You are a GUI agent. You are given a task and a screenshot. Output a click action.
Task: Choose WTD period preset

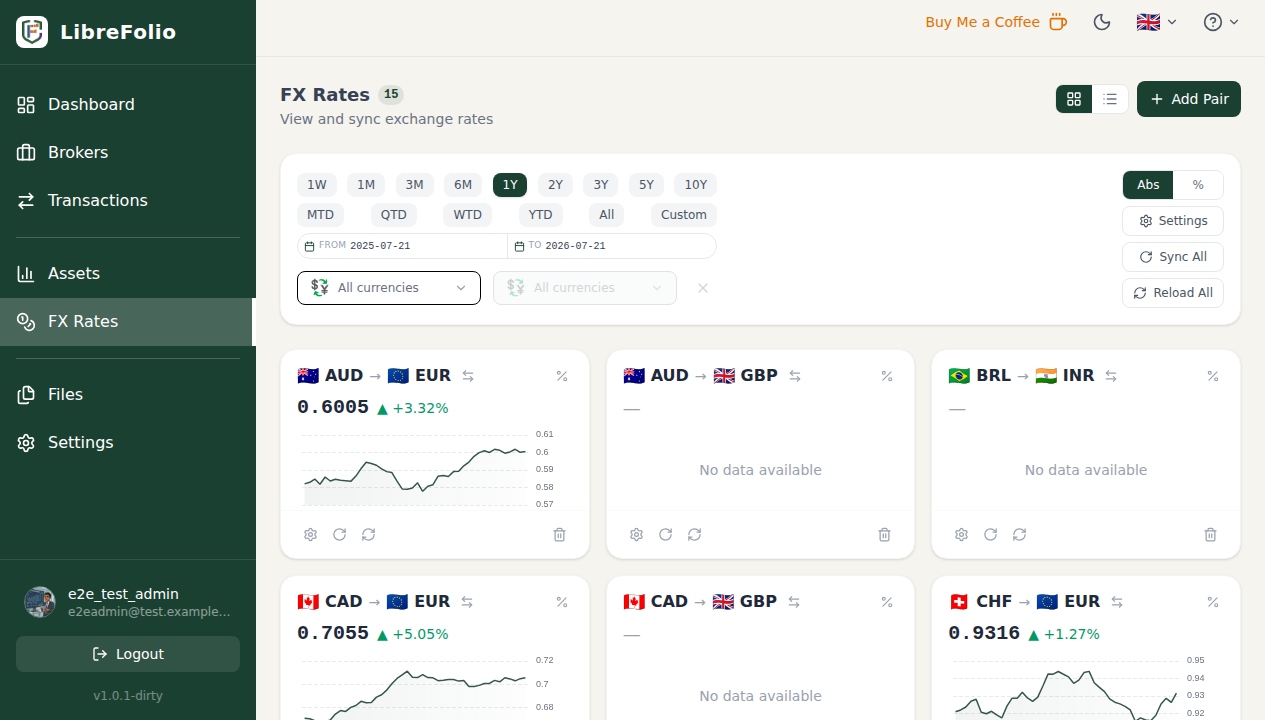pos(467,215)
